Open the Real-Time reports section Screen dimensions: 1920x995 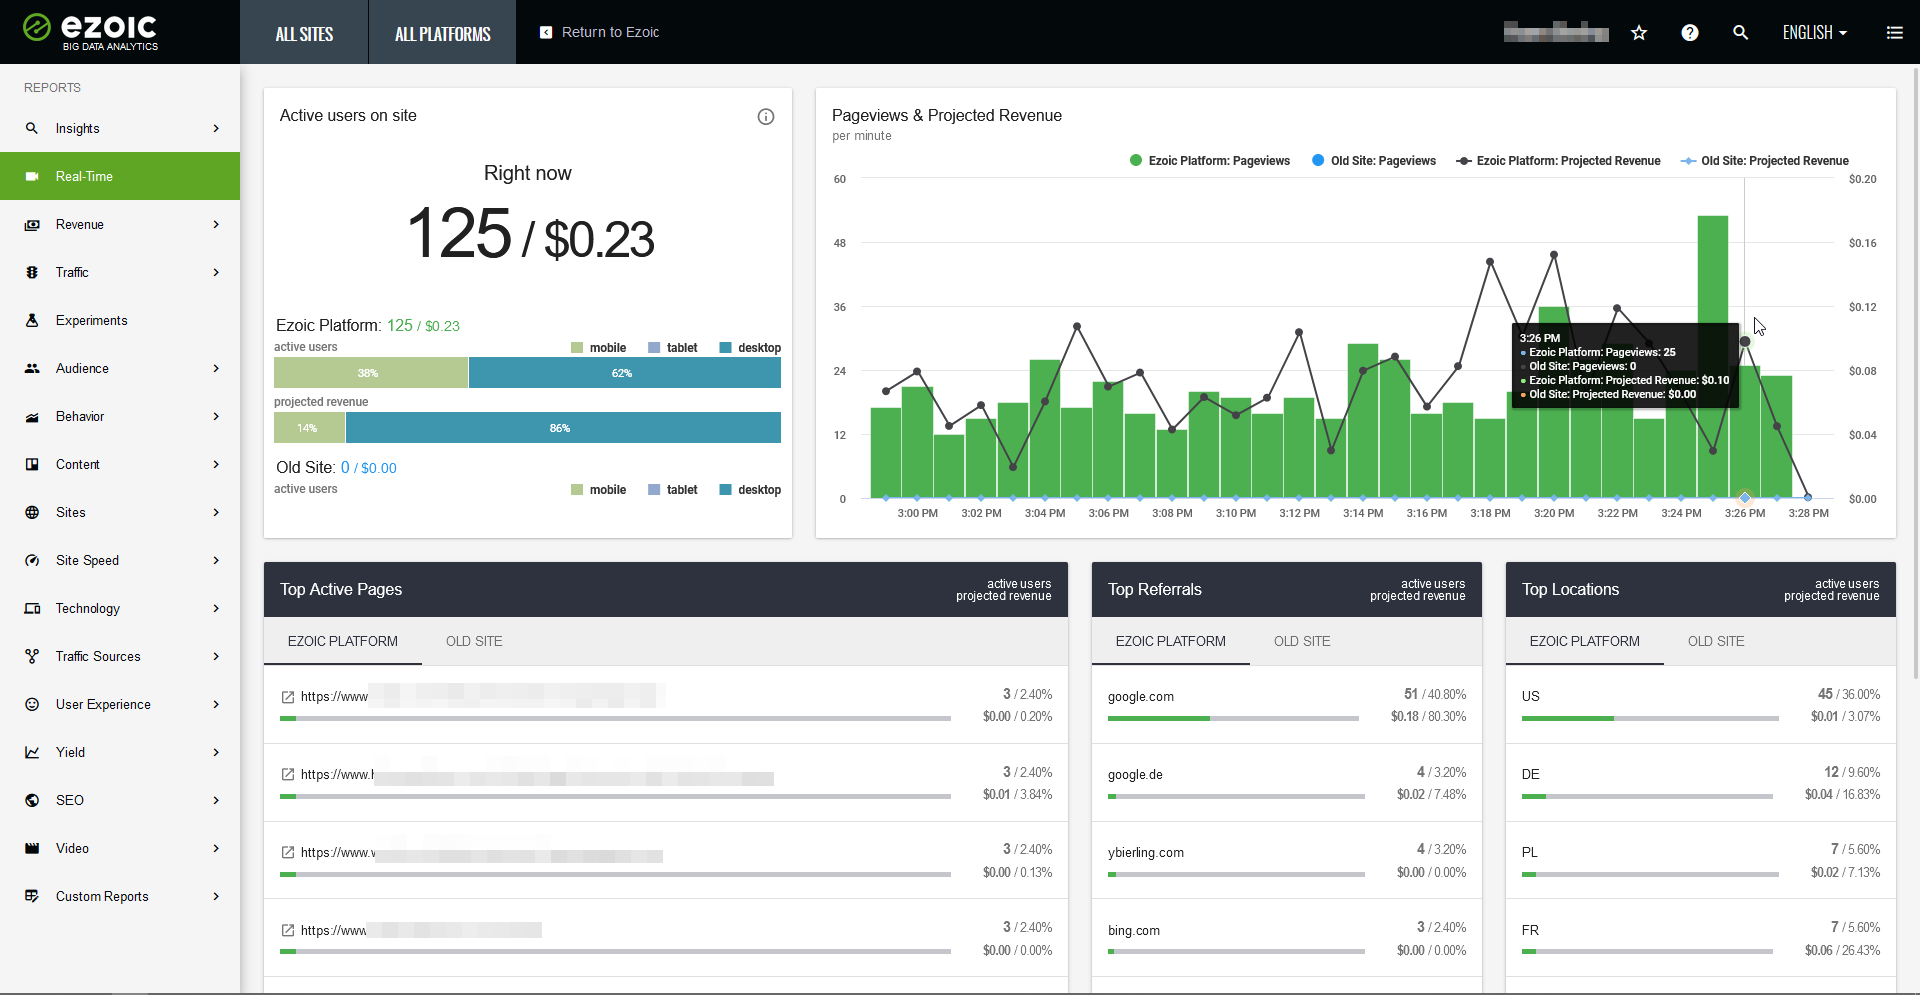(84, 176)
